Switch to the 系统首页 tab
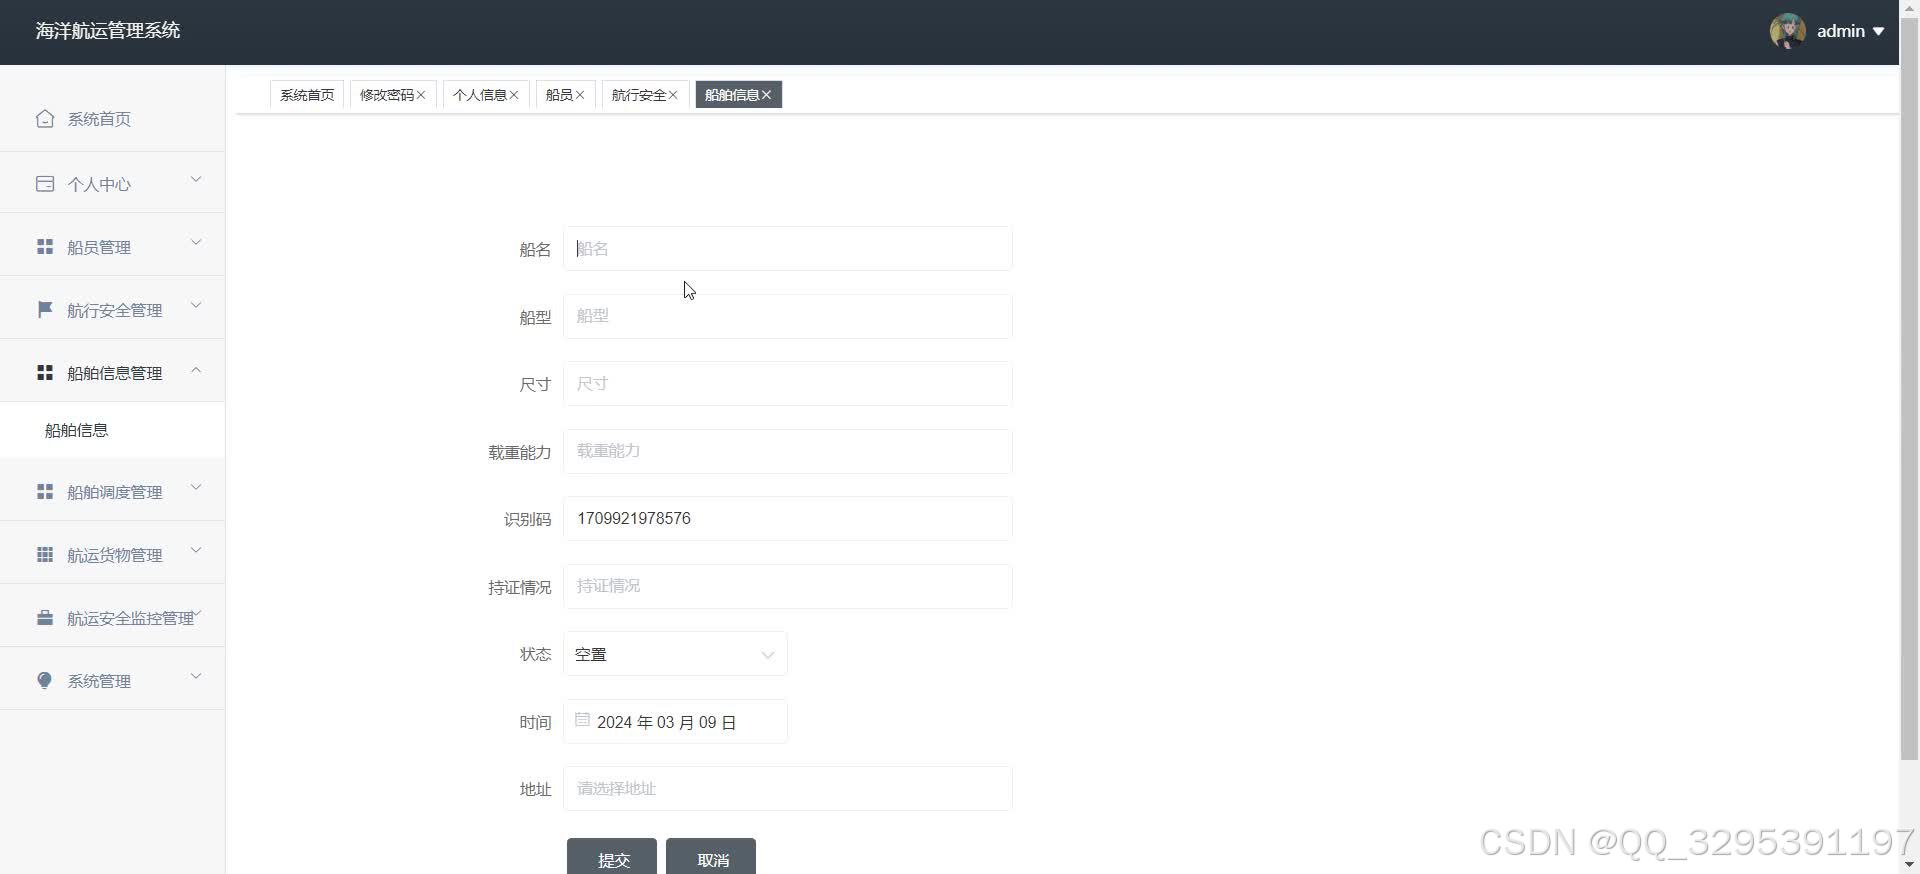The height and width of the screenshot is (874, 1920). pos(307,95)
